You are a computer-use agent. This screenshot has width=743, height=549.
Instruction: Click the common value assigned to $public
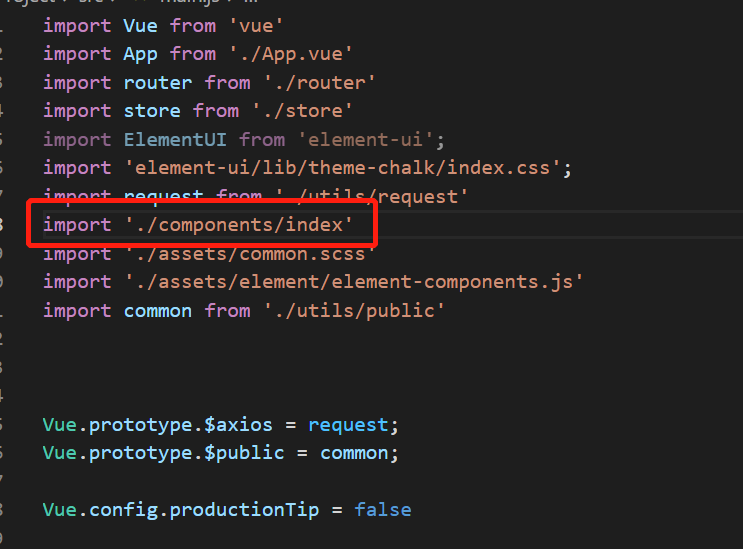point(354,453)
